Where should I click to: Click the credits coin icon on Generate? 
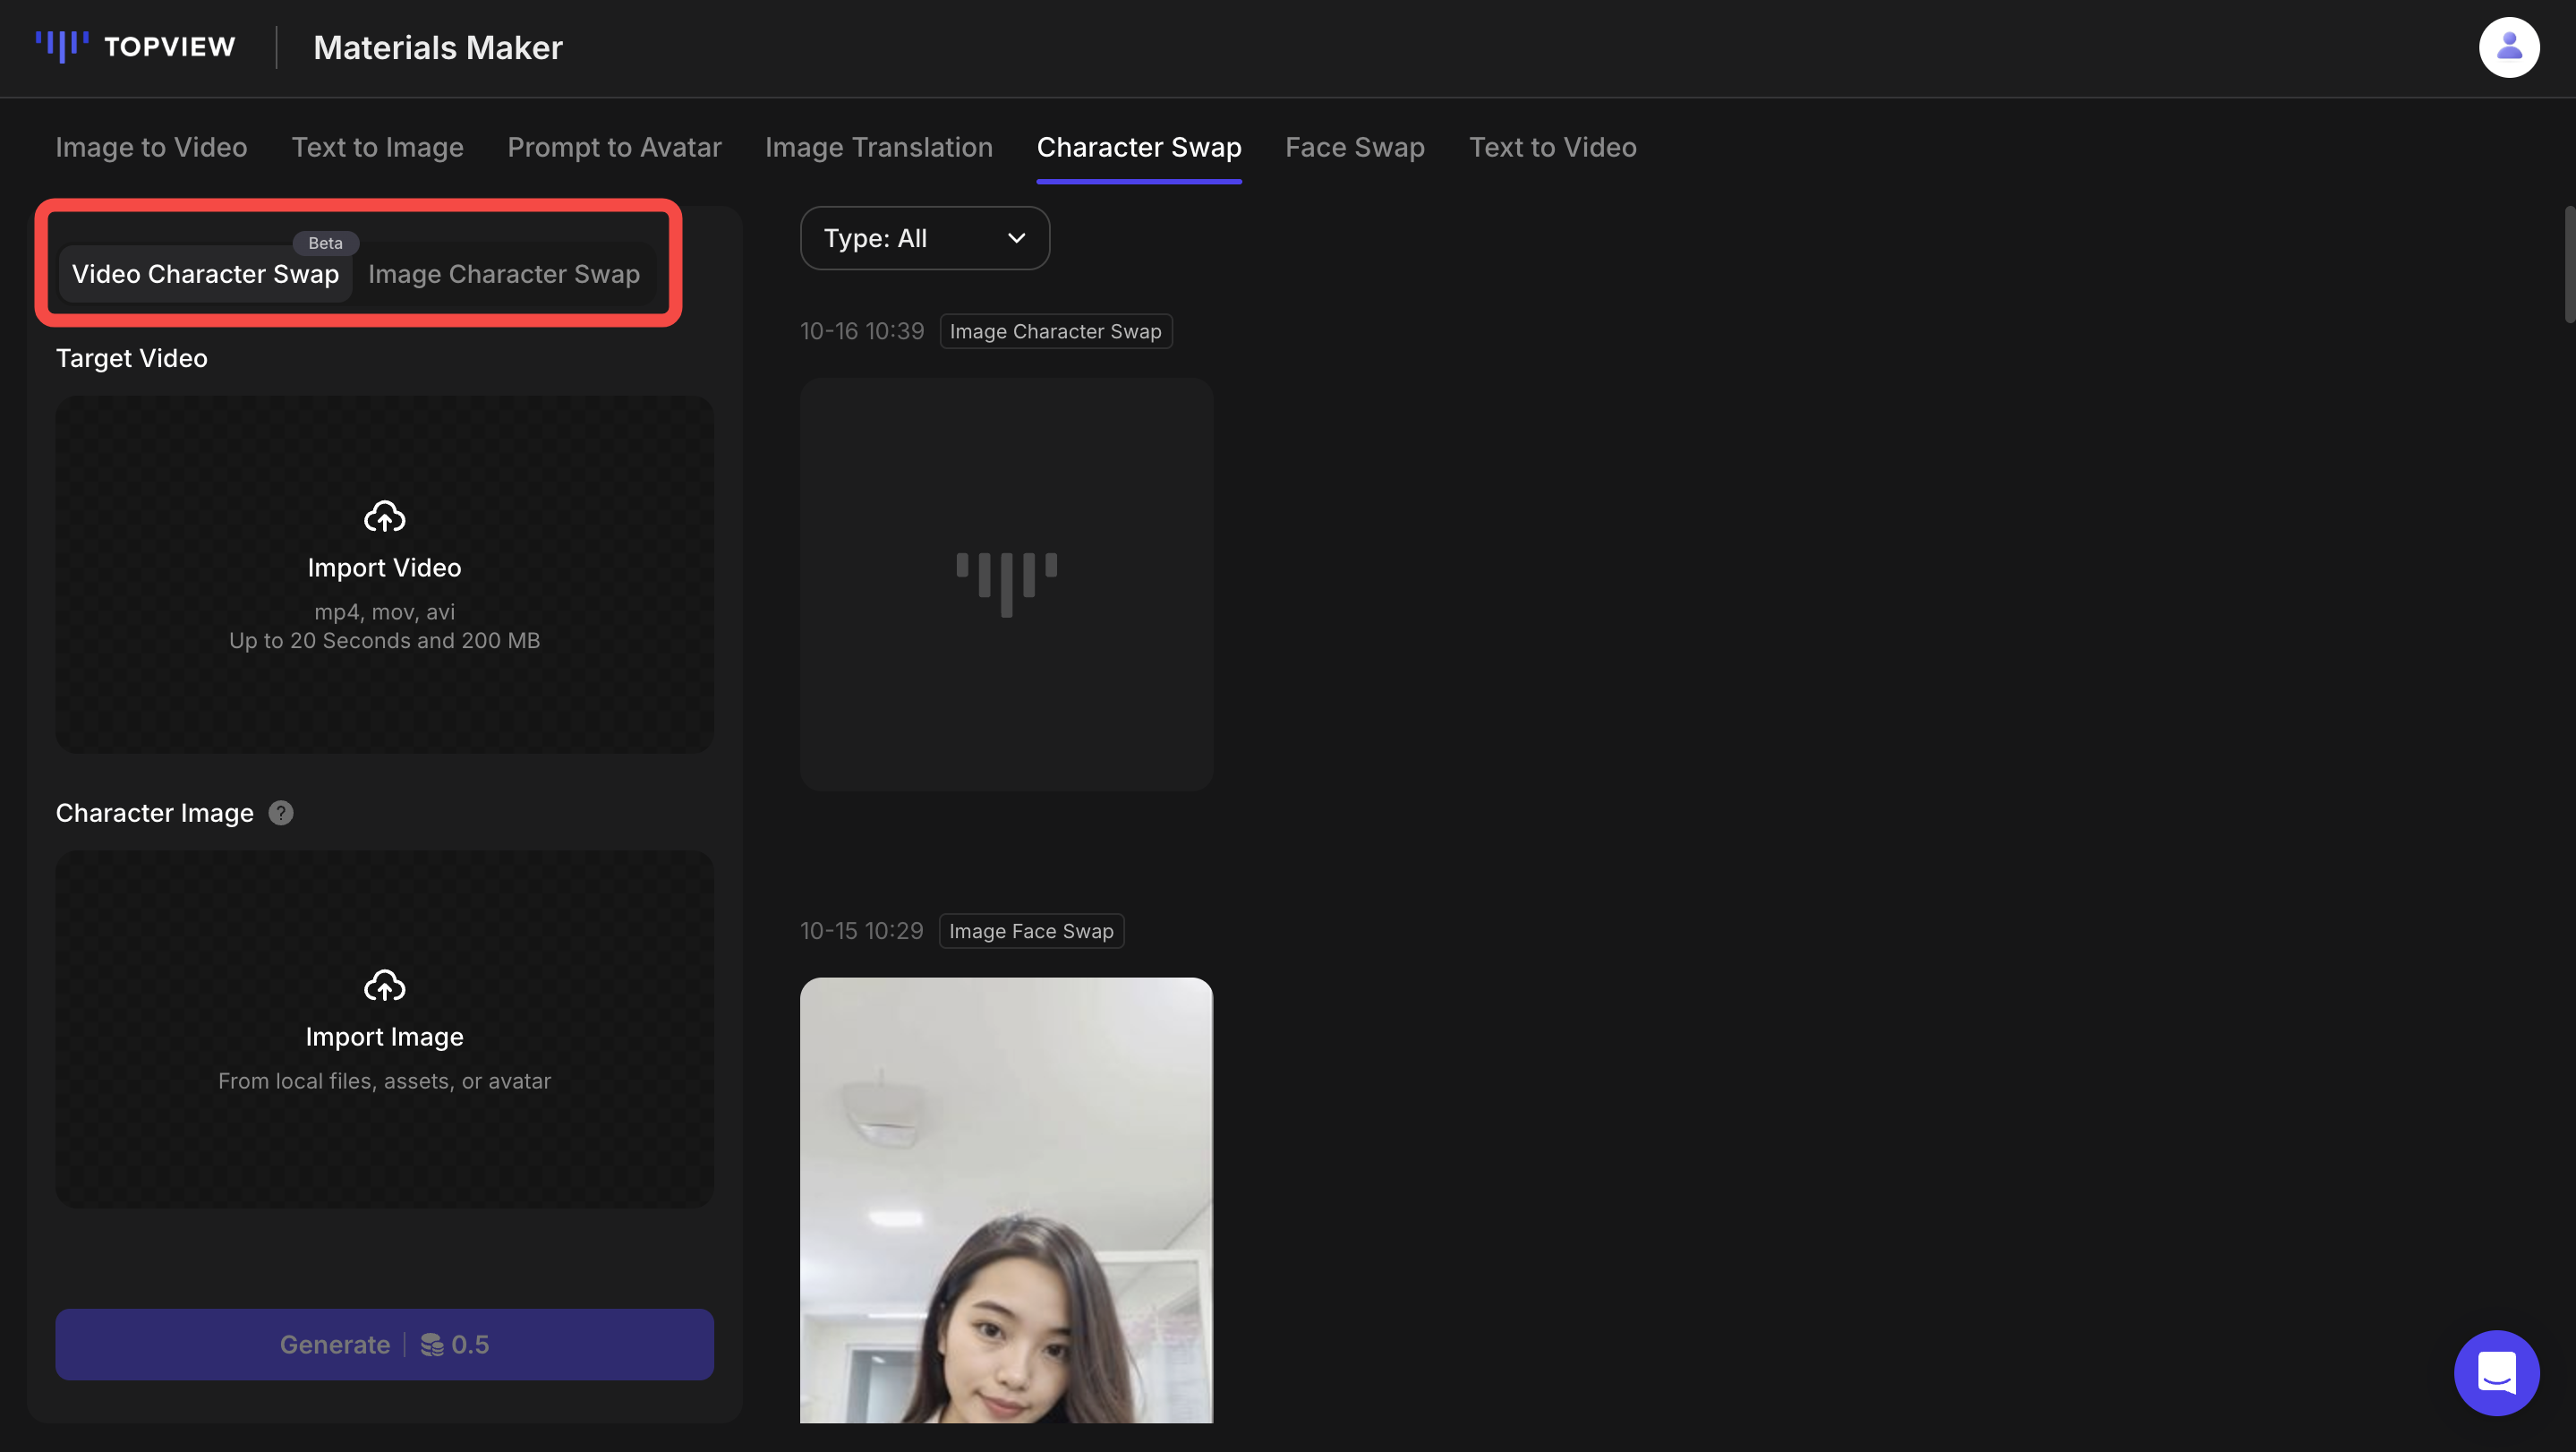432,1345
